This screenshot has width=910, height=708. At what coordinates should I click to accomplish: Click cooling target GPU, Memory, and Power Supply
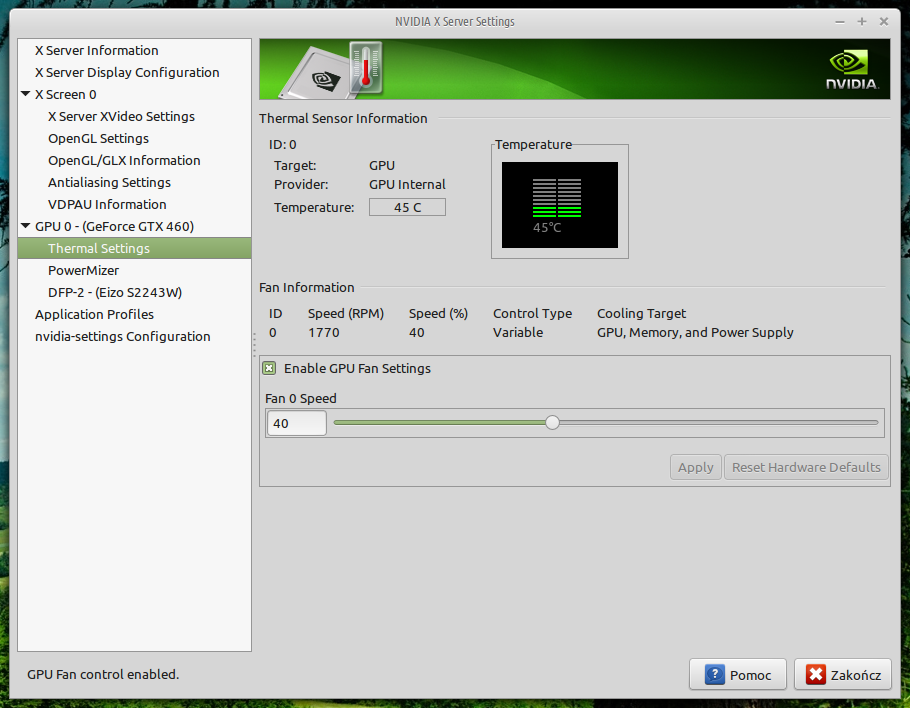click(x=695, y=333)
